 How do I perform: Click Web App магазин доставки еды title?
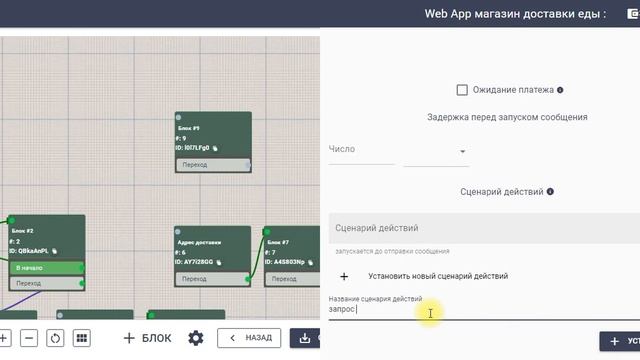(x=515, y=13)
